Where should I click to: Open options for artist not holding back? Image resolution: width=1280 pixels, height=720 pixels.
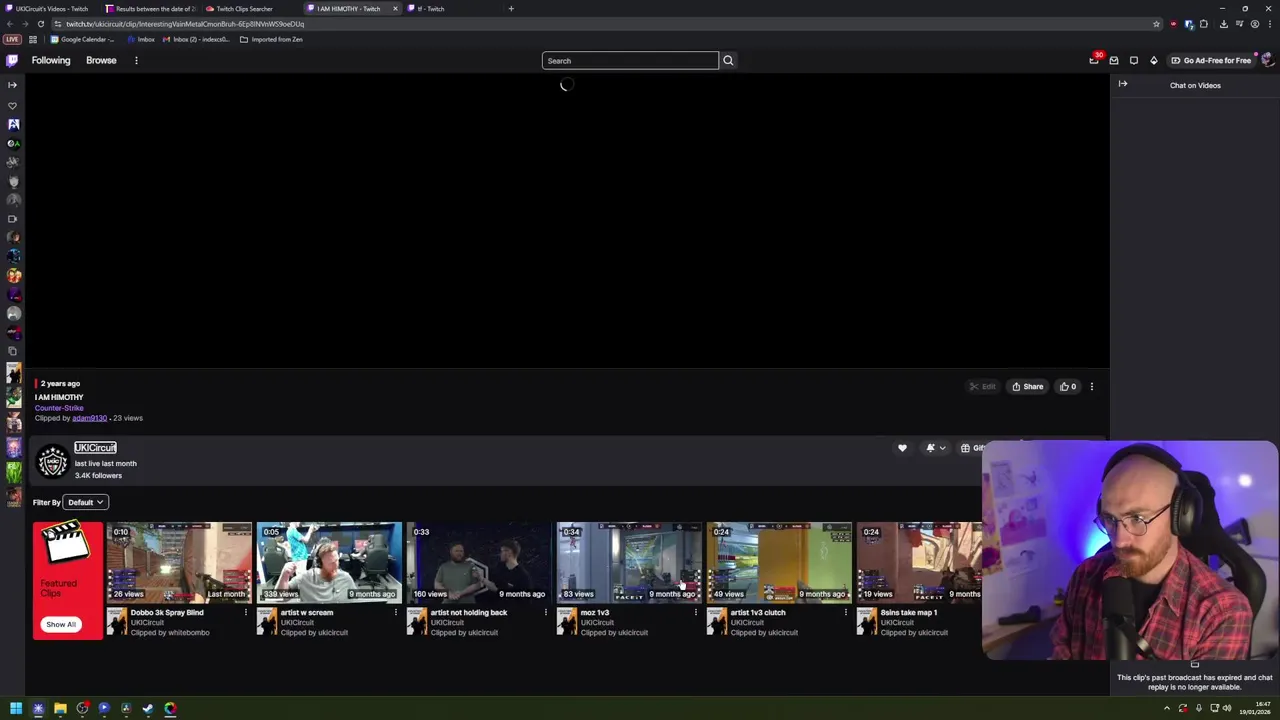pos(546,612)
